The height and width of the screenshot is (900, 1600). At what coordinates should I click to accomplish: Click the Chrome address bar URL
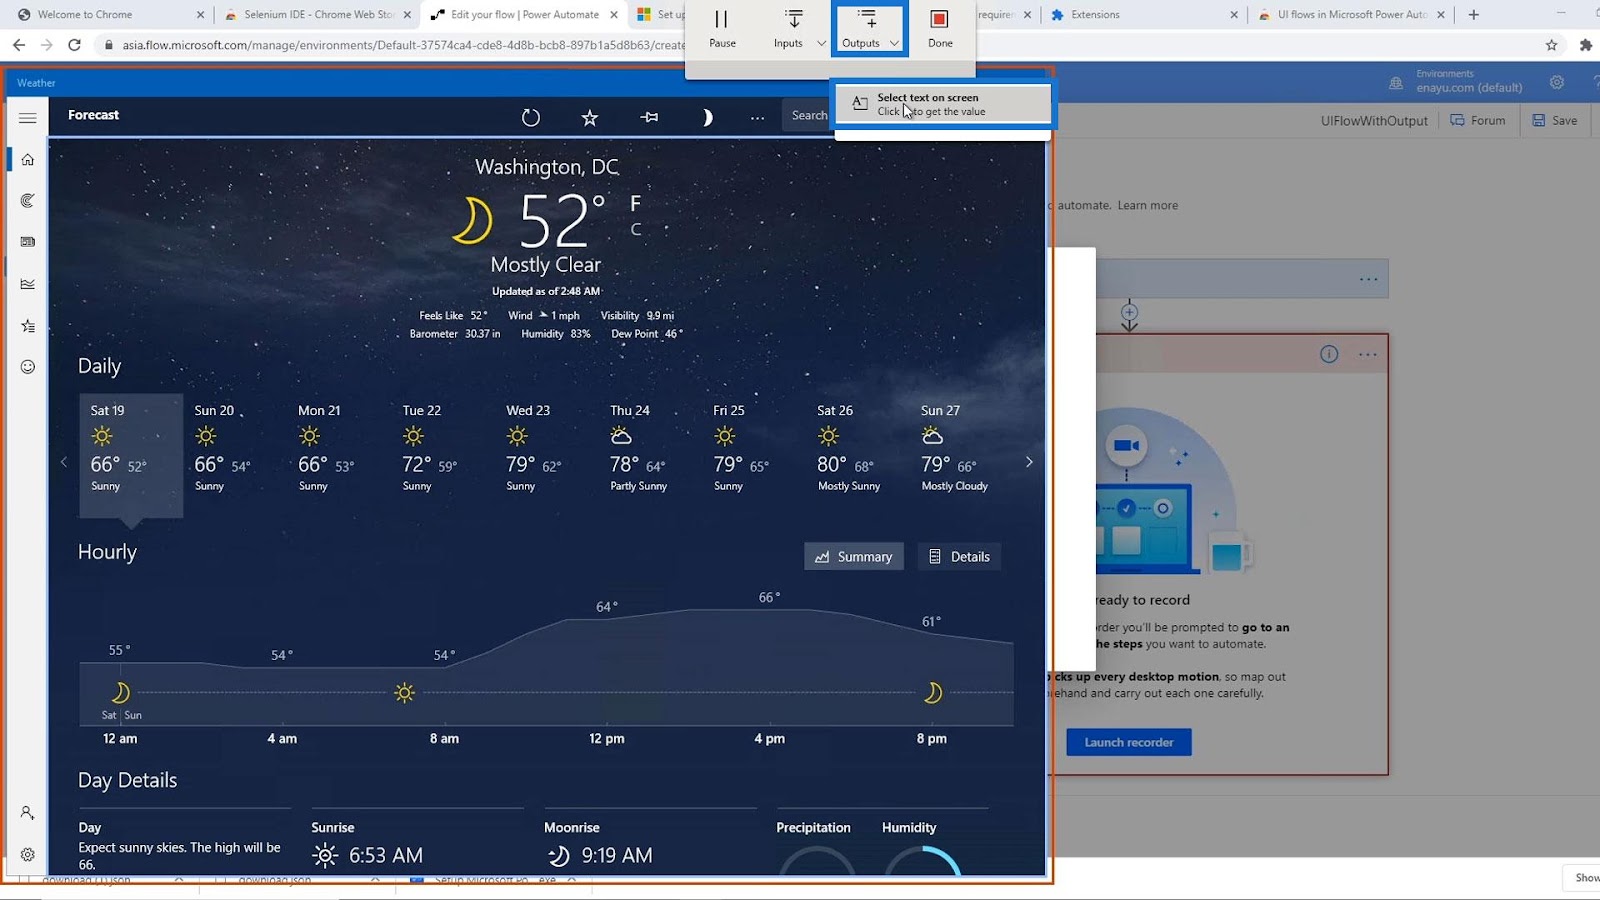point(403,45)
